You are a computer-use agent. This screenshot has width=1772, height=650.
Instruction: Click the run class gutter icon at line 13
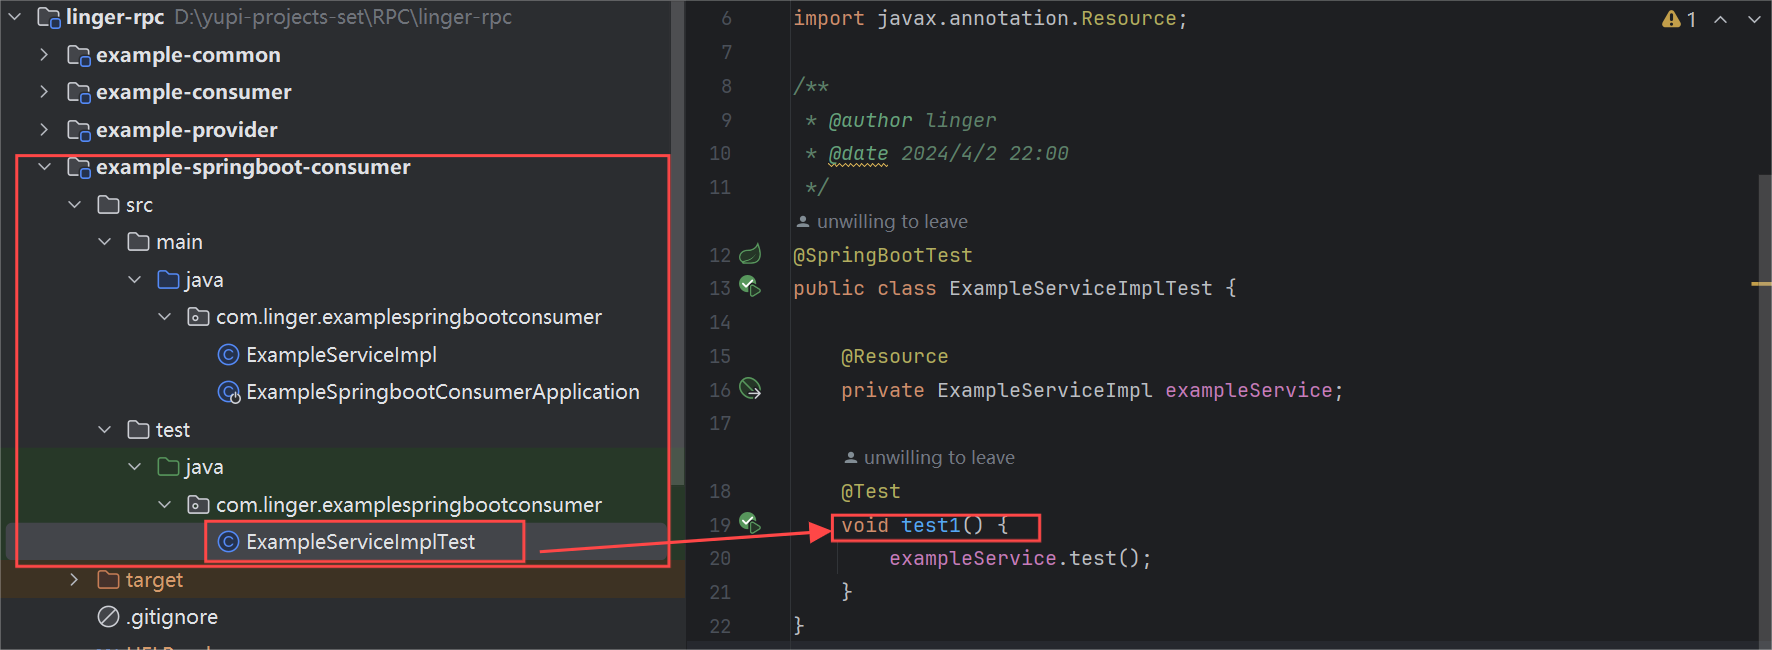tap(749, 287)
